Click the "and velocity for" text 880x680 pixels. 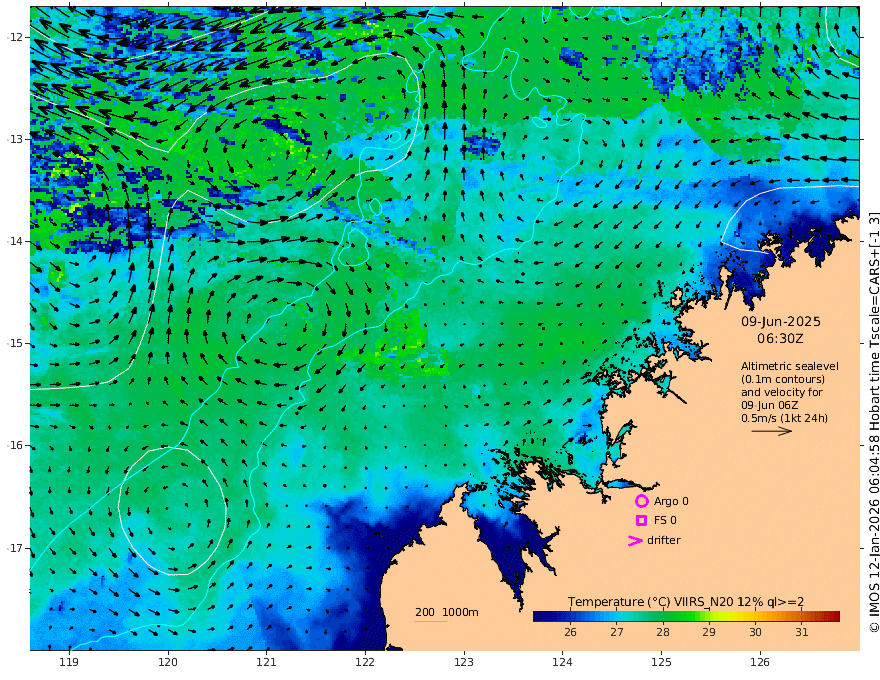pos(782,392)
